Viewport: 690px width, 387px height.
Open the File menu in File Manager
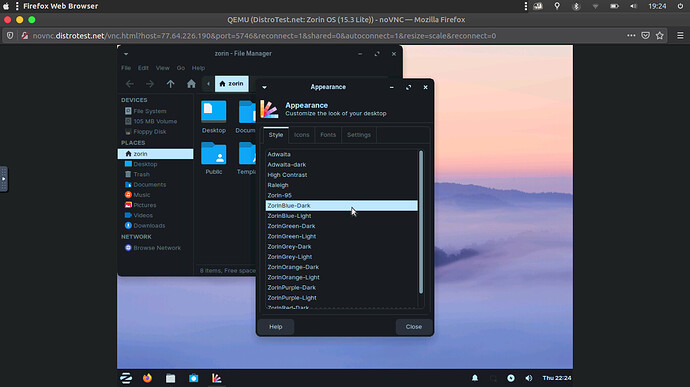[x=126, y=68]
